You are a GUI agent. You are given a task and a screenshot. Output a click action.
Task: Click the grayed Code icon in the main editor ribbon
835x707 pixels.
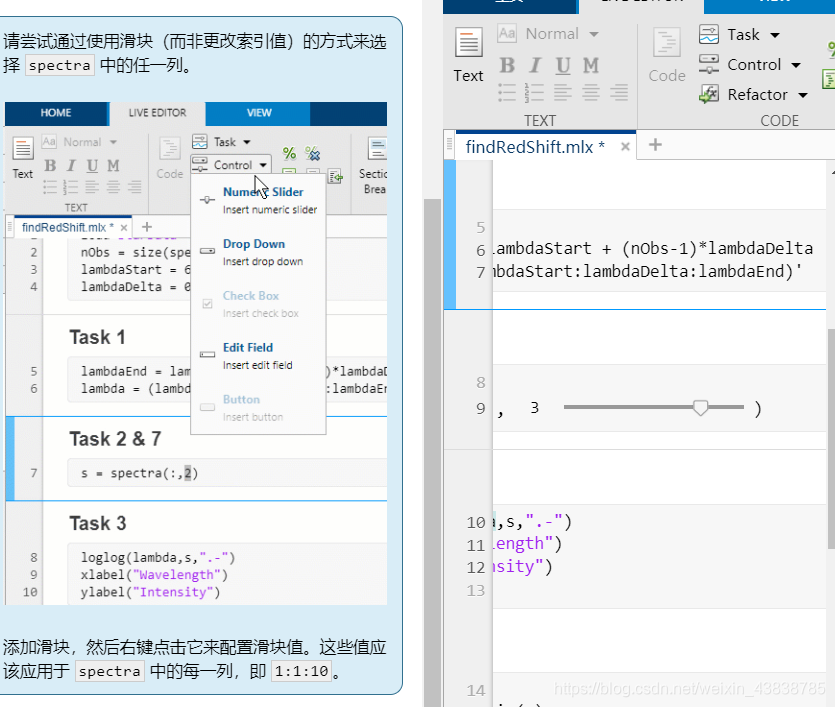(666, 54)
